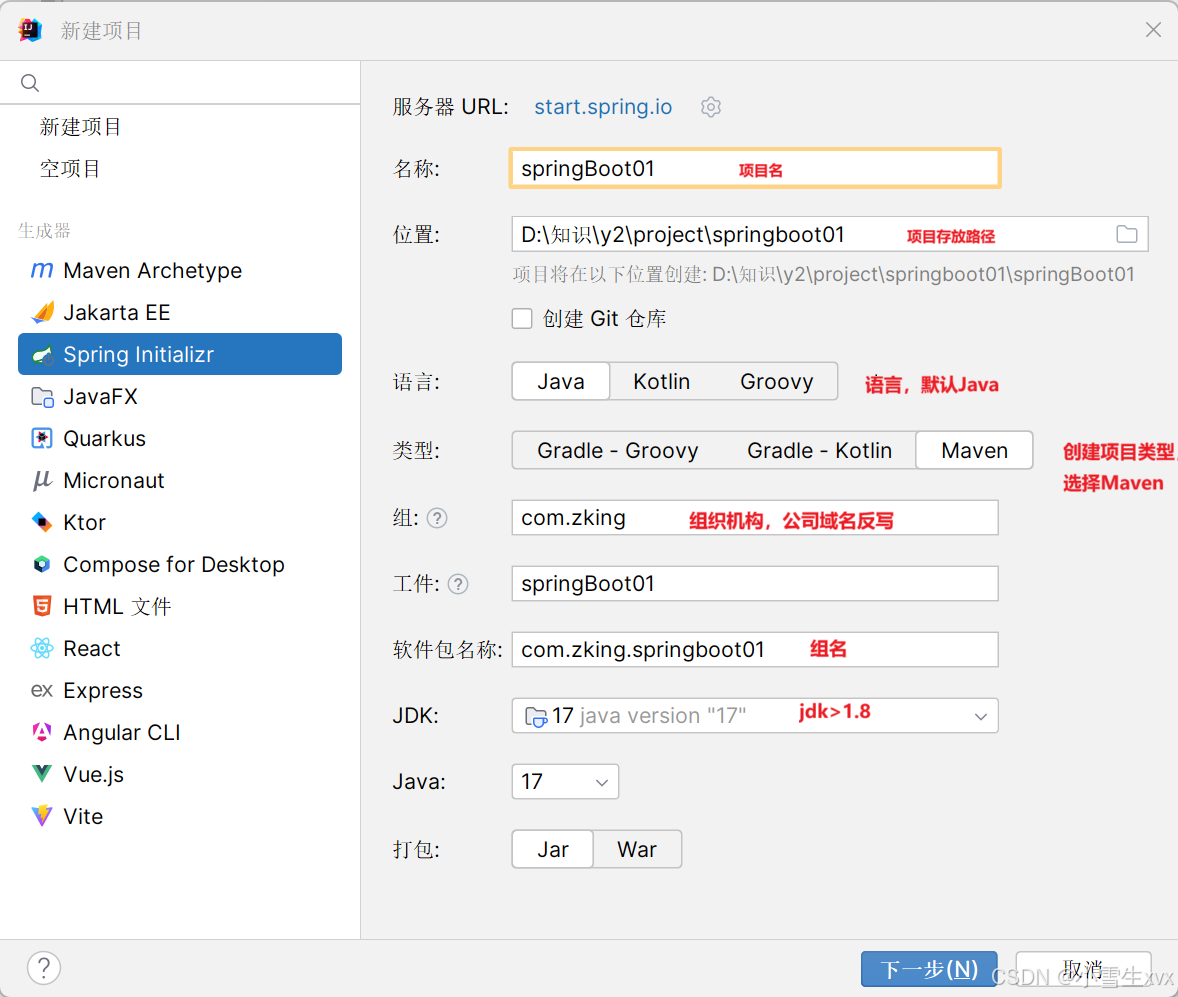Click the Vite lightning icon

coord(42,816)
